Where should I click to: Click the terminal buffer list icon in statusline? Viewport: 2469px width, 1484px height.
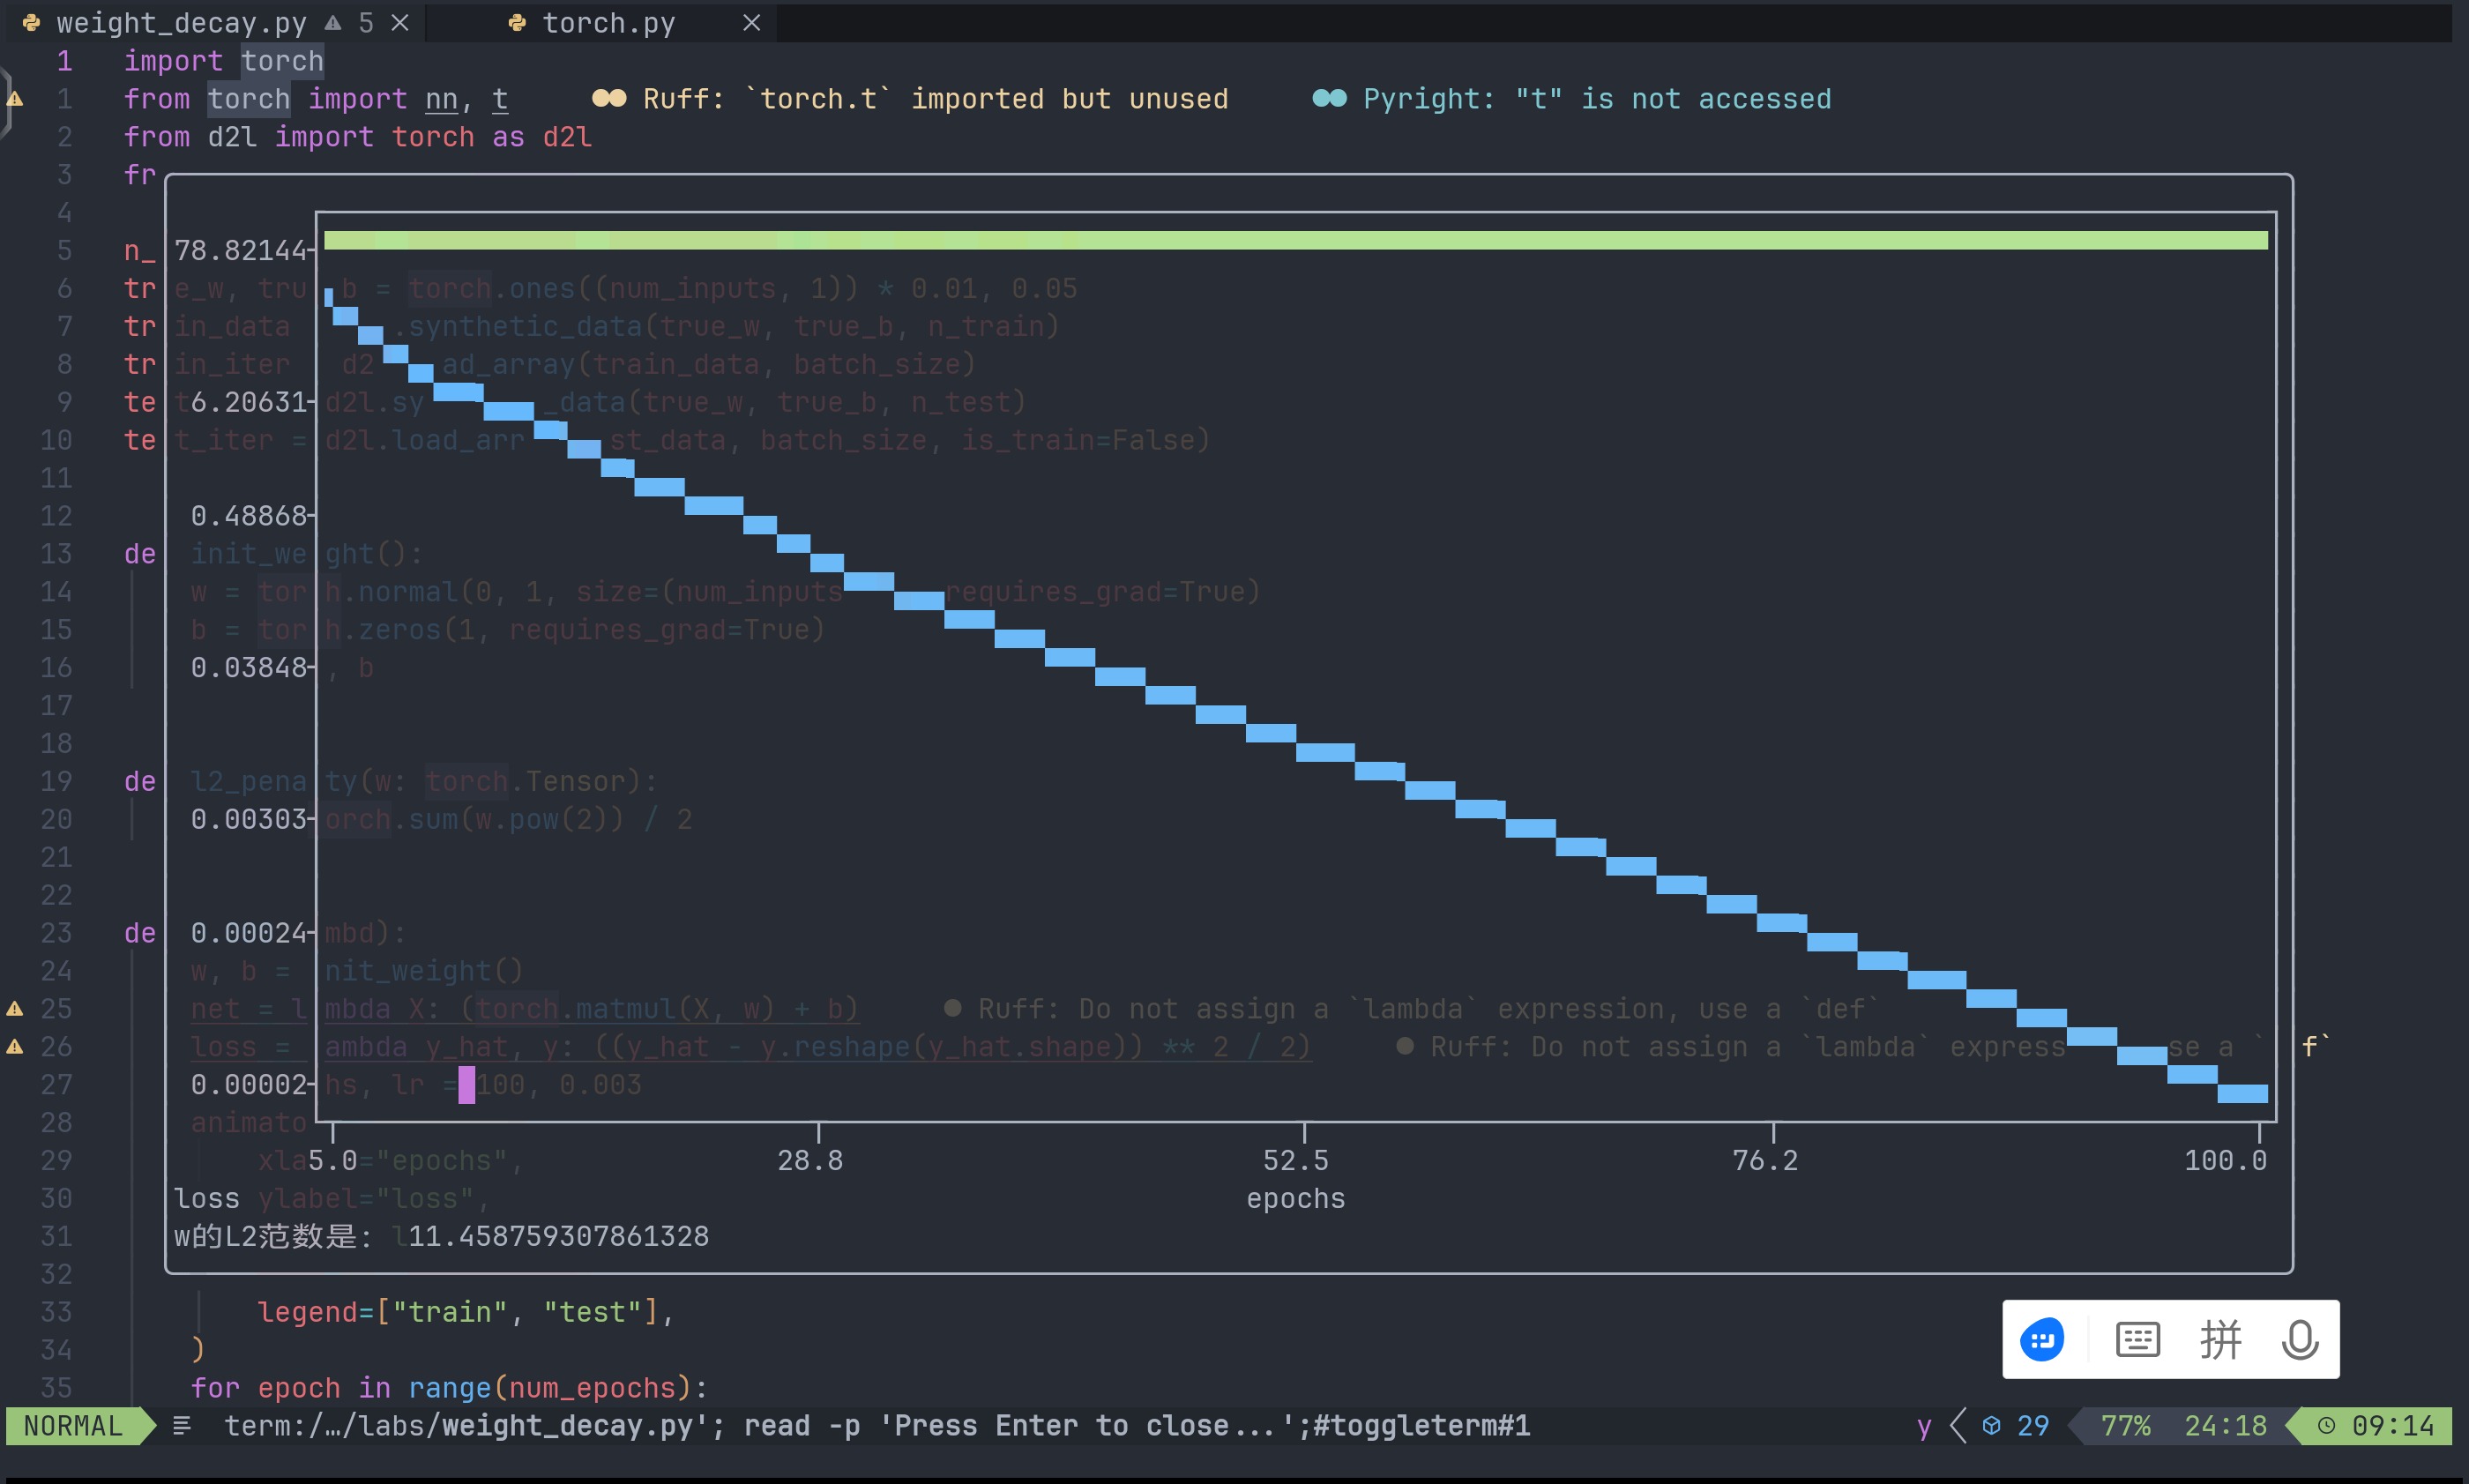pos(182,1425)
